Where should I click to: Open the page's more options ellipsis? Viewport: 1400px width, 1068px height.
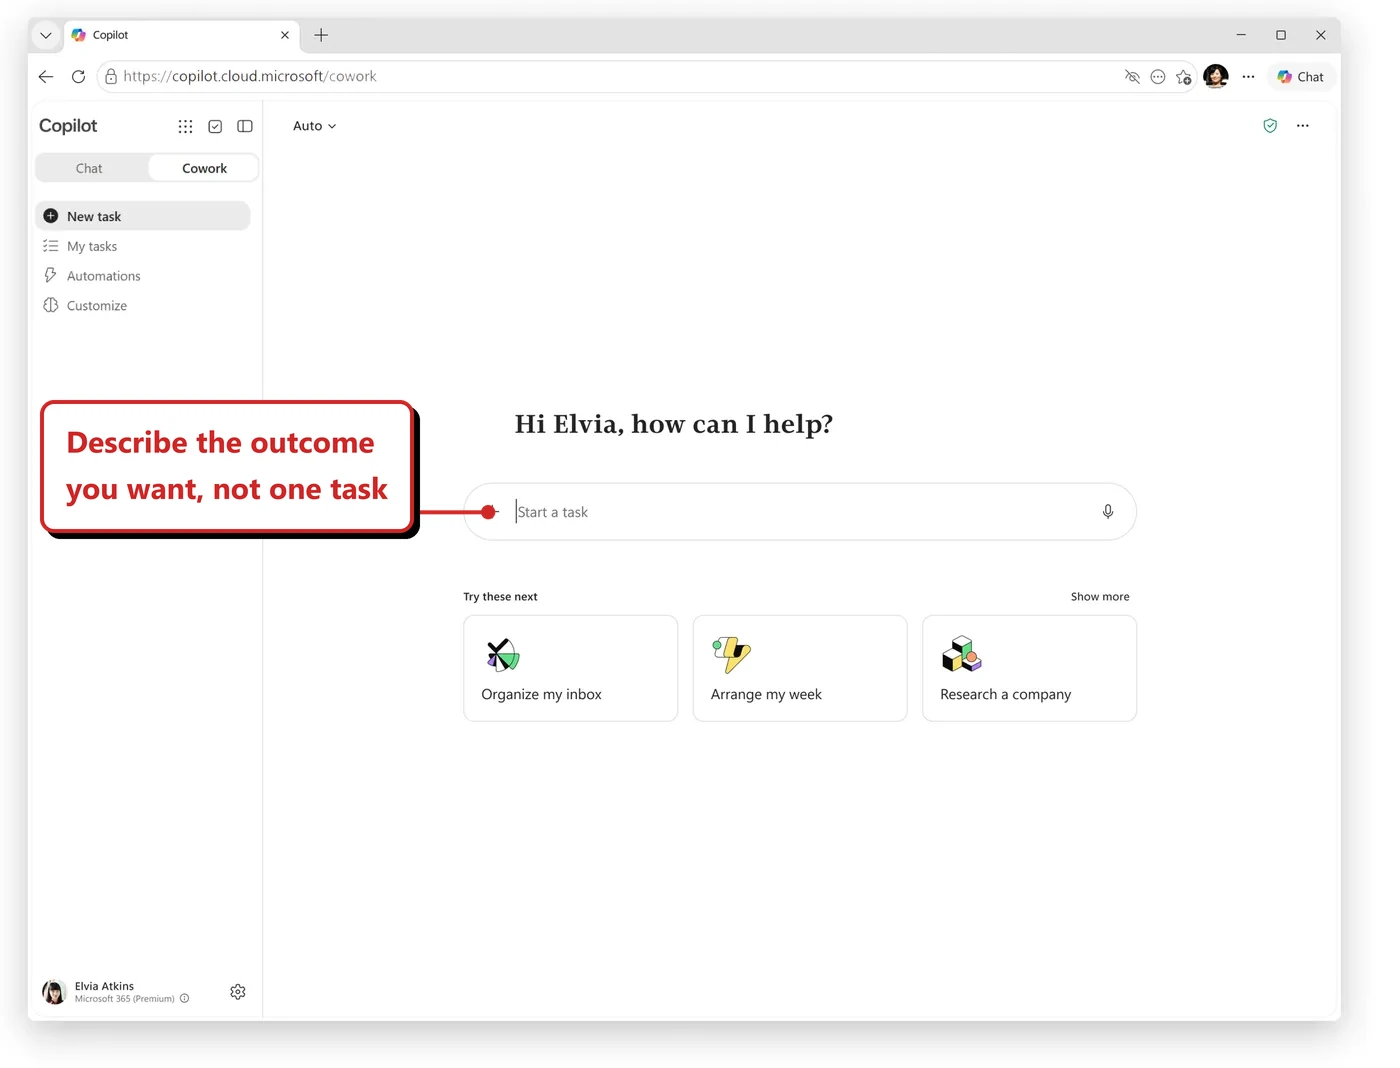tap(1303, 126)
